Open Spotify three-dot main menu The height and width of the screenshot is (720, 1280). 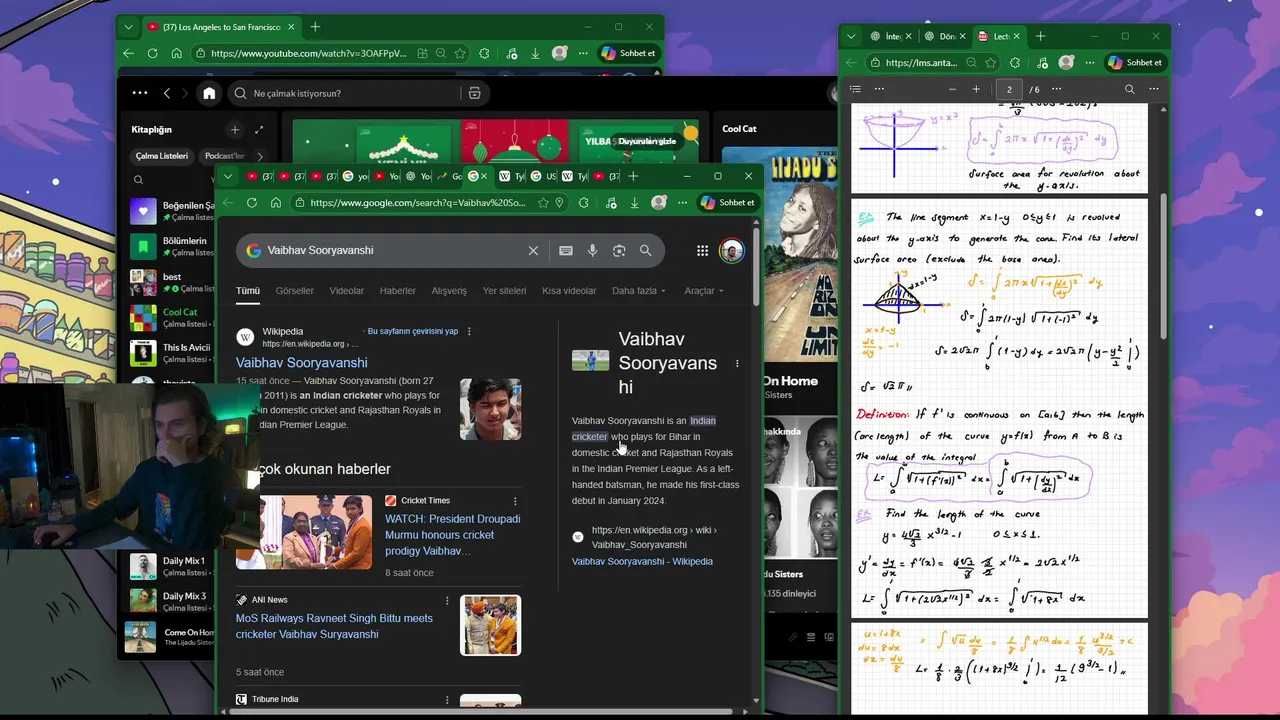[140, 93]
